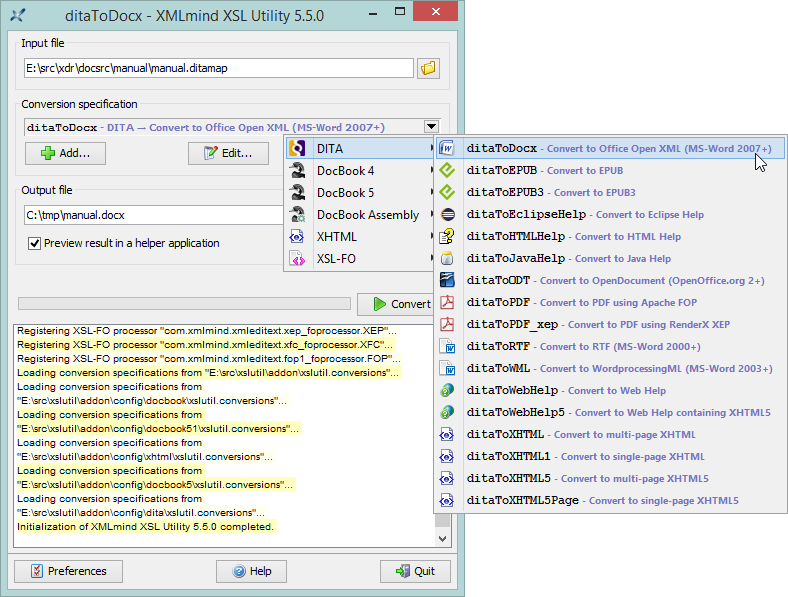Select ditaToEclipseHelp conversion entry

(x=610, y=215)
